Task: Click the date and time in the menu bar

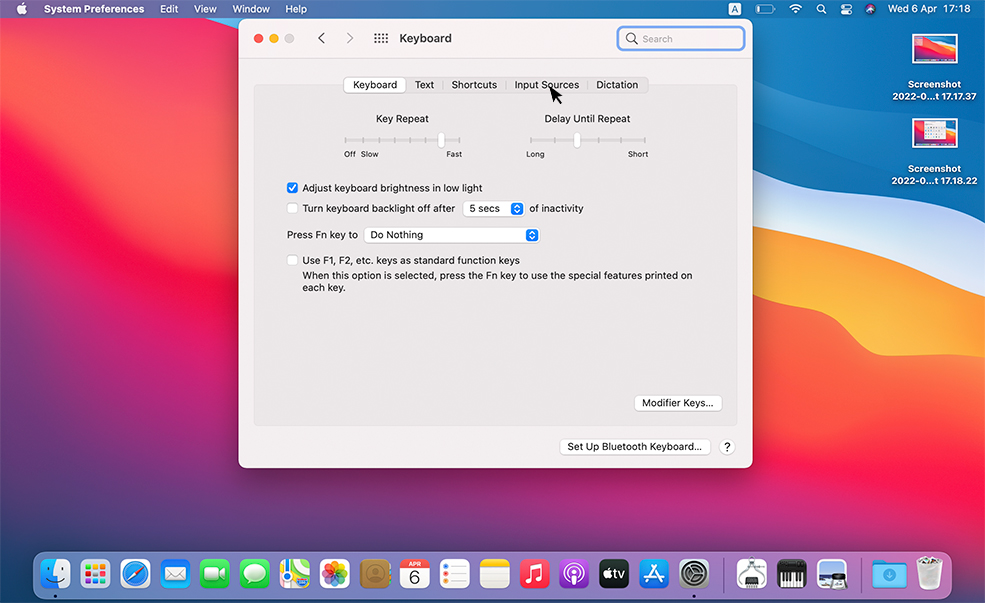Action: click(928, 9)
